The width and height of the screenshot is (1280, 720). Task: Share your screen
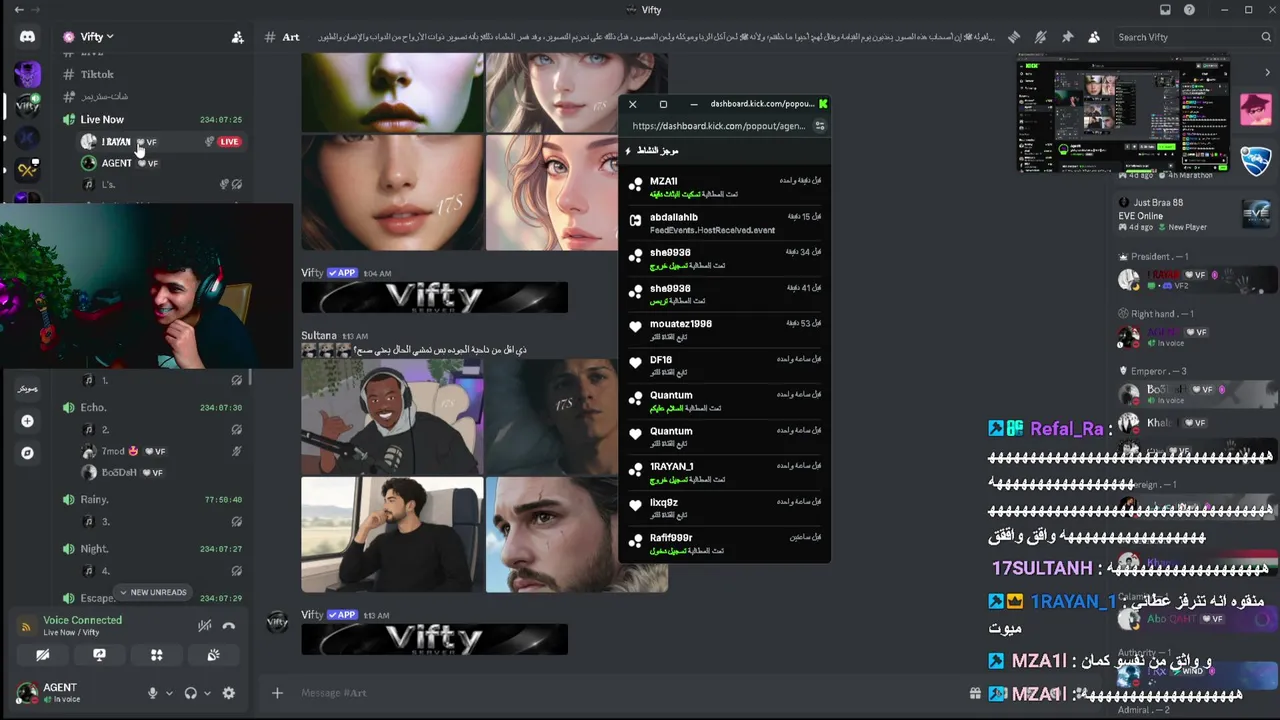(x=99, y=655)
